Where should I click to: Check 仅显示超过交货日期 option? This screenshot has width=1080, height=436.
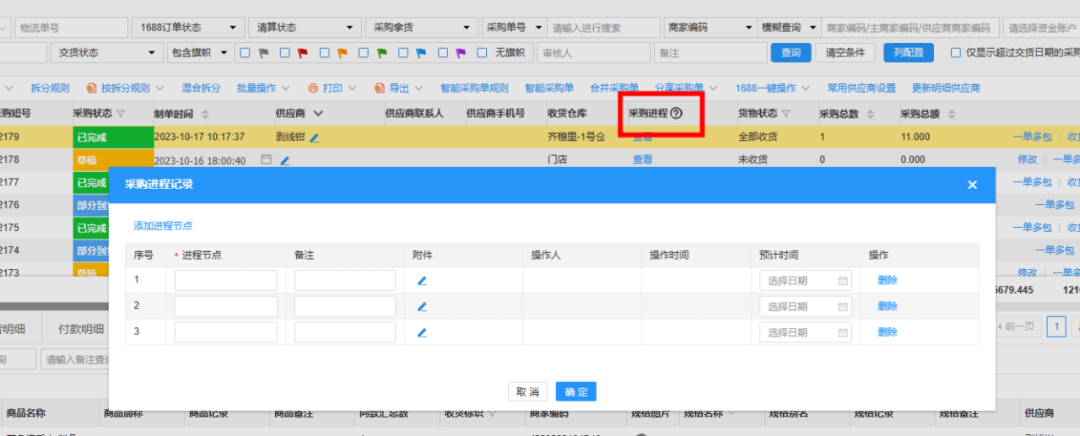[x=955, y=52]
